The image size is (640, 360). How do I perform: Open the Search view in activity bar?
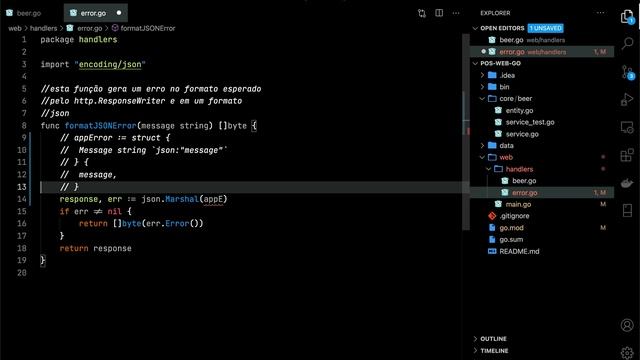[x=627, y=43]
